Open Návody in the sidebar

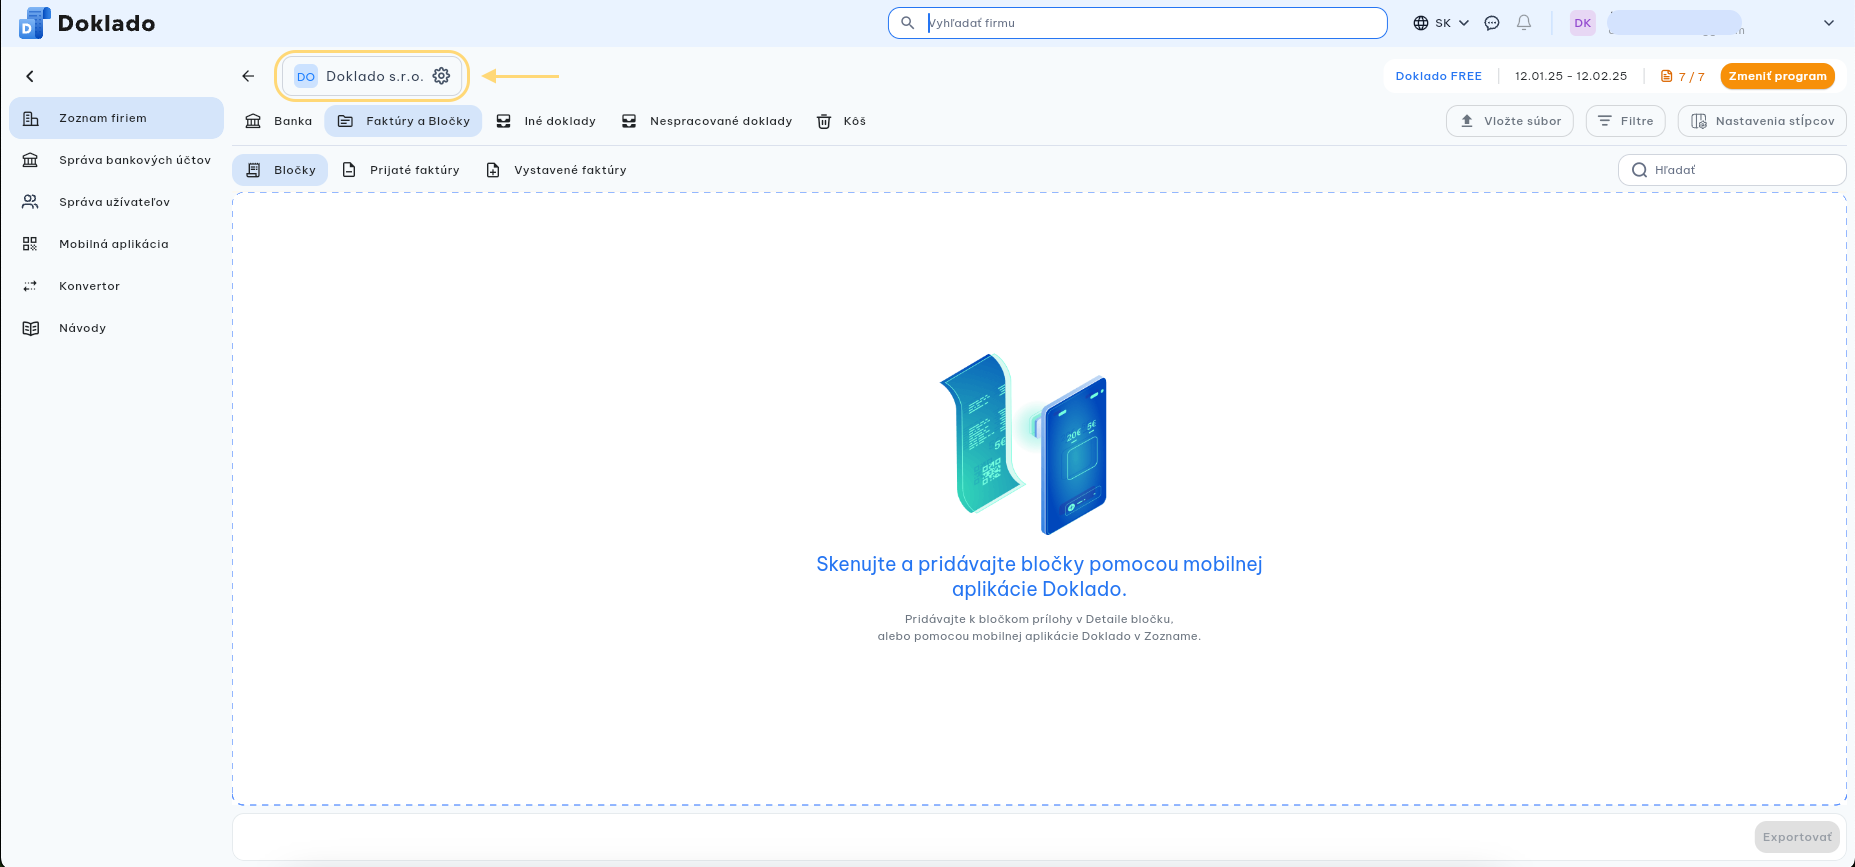click(116, 328)
